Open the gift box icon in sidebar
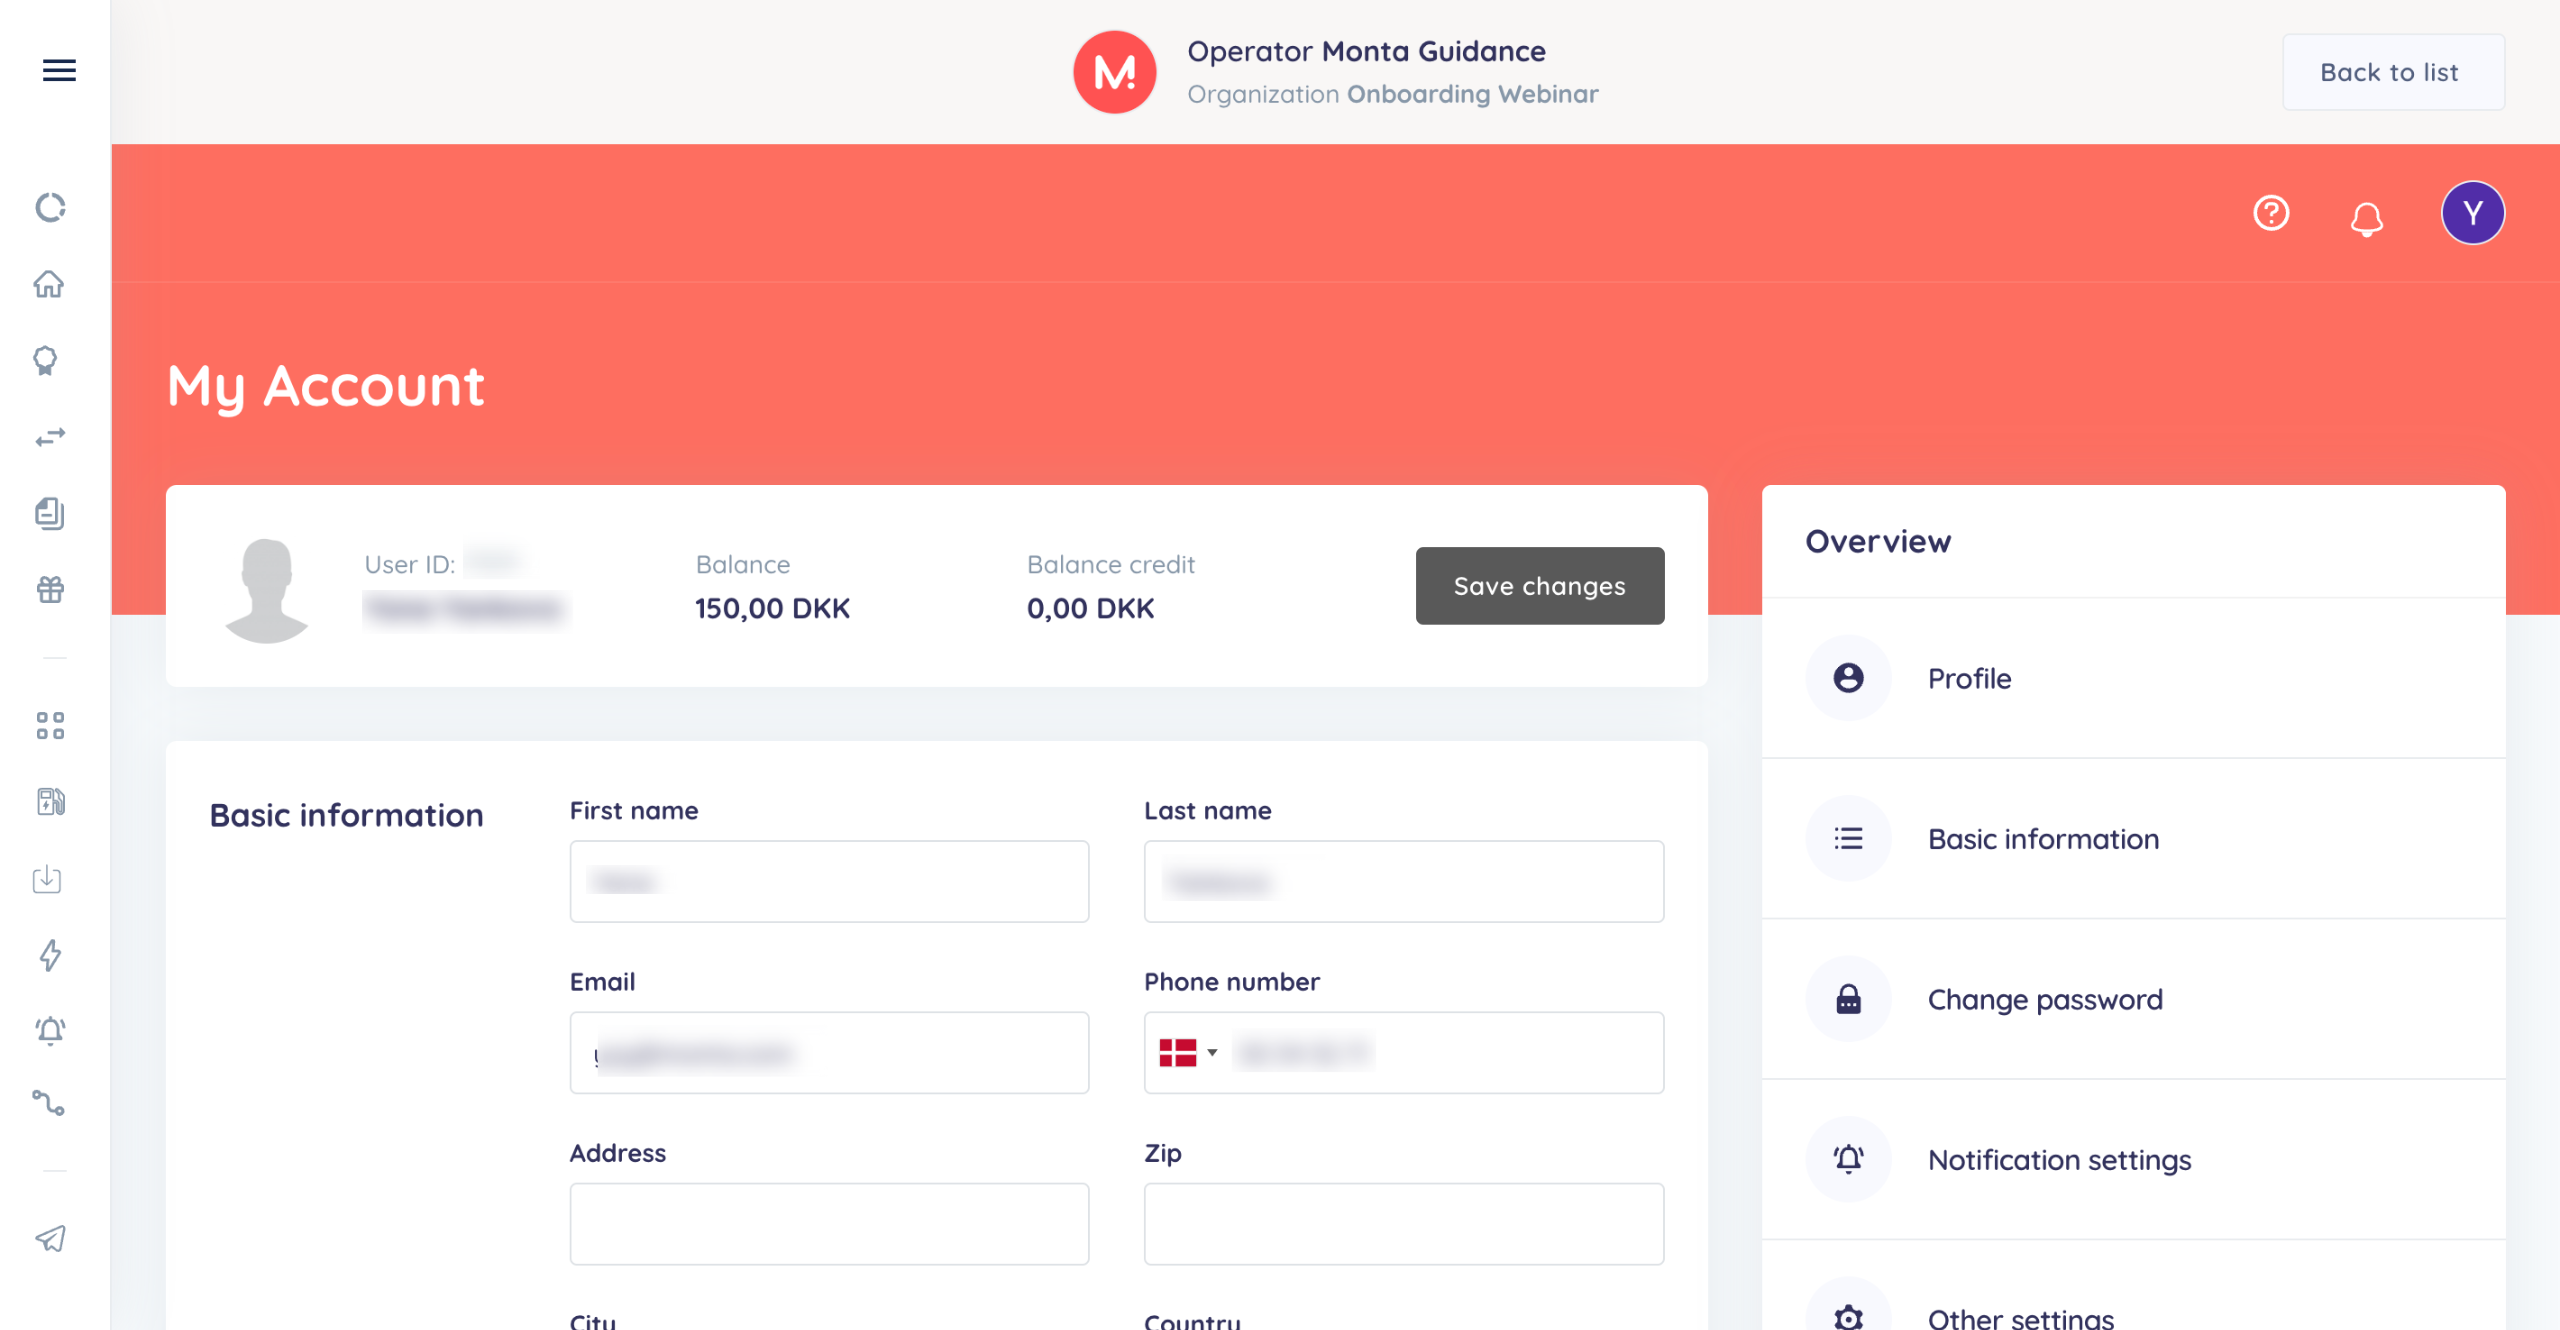Screen dimensions: 2560x1330 pos(50,590)
